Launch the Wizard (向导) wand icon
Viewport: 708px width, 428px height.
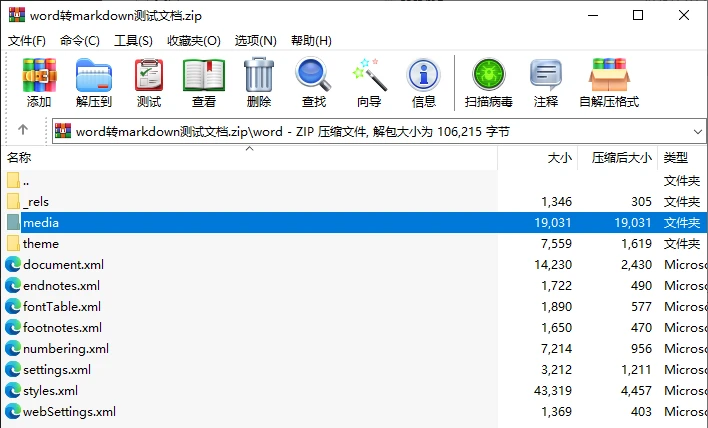pyautogui.click(x=369, y=75)
